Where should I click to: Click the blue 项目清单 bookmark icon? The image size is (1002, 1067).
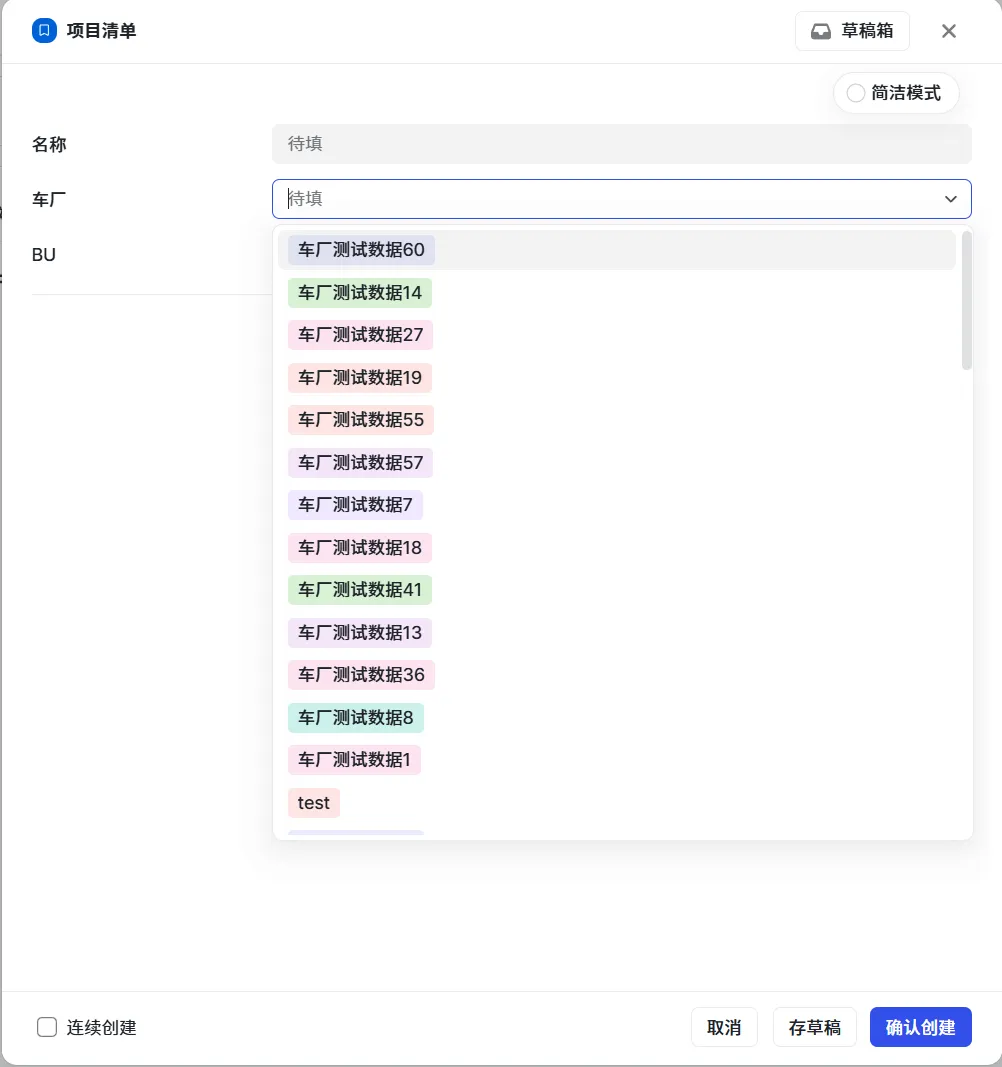coord(44,31)
